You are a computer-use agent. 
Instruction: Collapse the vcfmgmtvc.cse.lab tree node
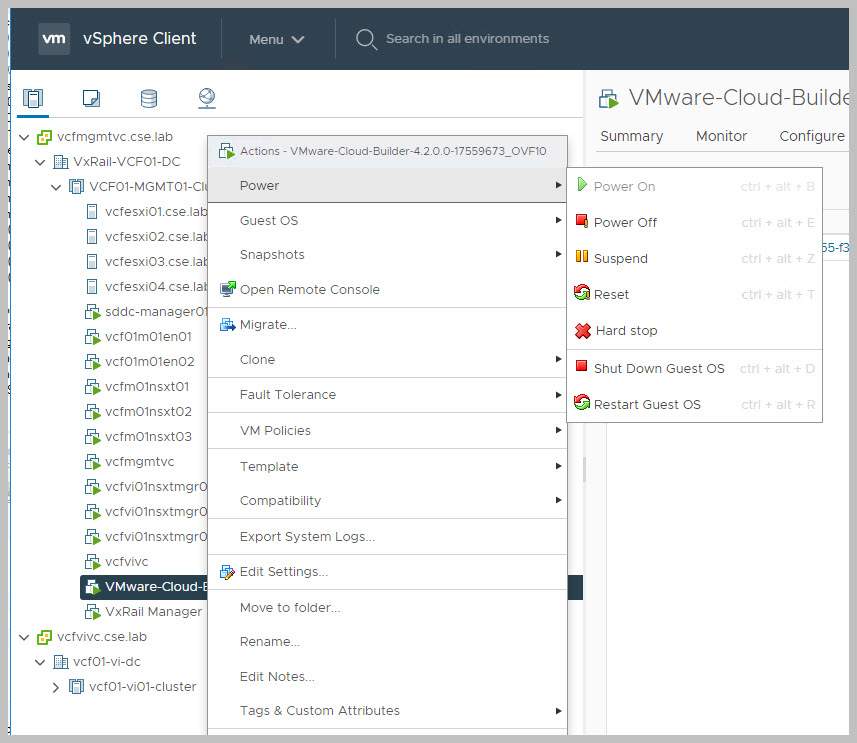point(24,137)
